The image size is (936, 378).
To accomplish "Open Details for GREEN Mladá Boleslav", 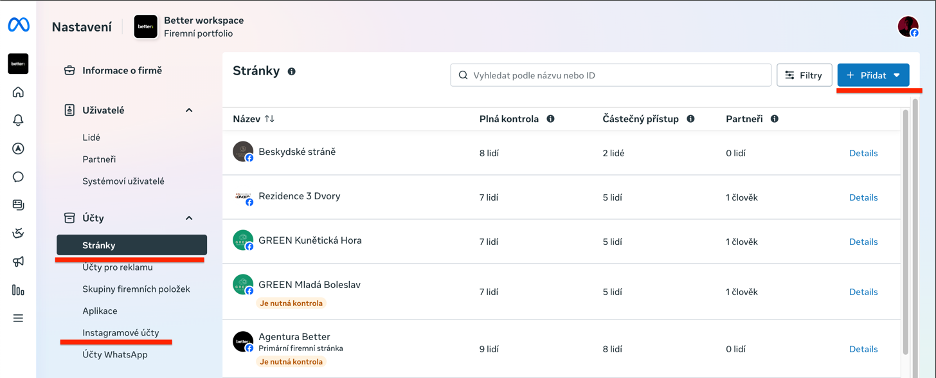I will 863,292.
